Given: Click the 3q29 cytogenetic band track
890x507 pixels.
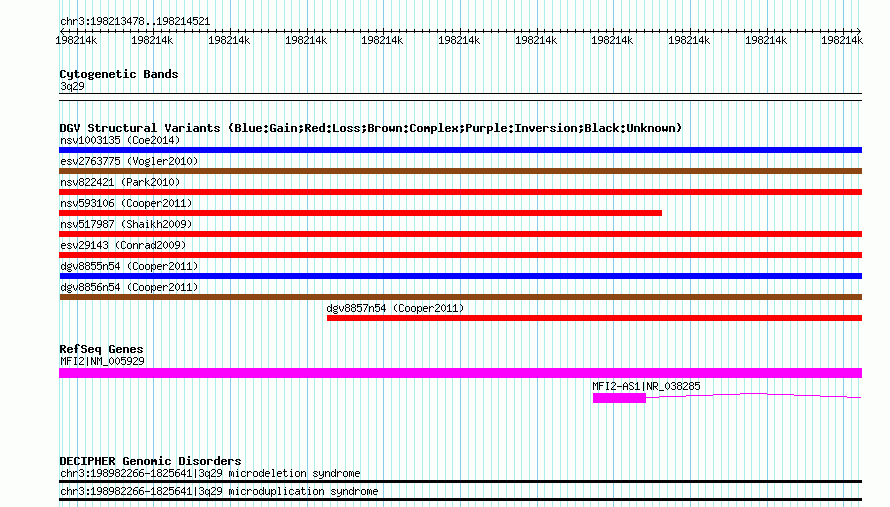Looking at the screenshot, I should coord(460,97).
